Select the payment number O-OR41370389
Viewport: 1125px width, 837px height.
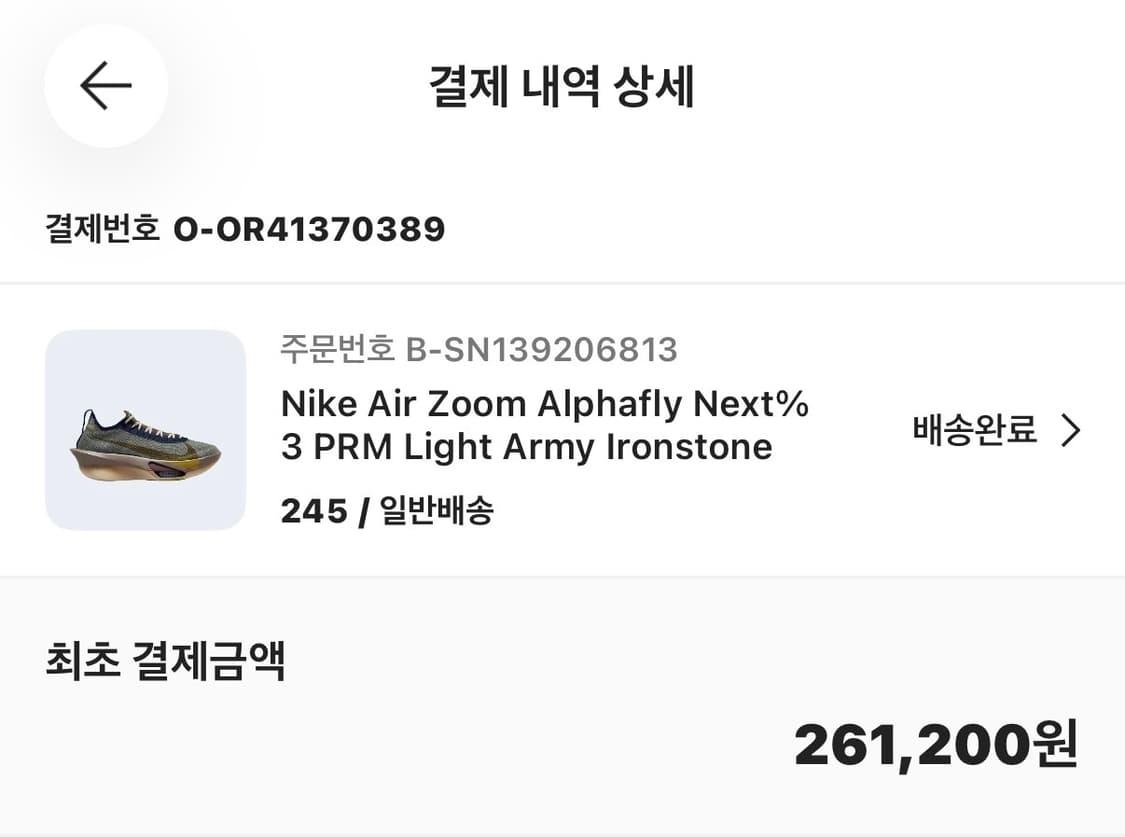click(311, 228)
